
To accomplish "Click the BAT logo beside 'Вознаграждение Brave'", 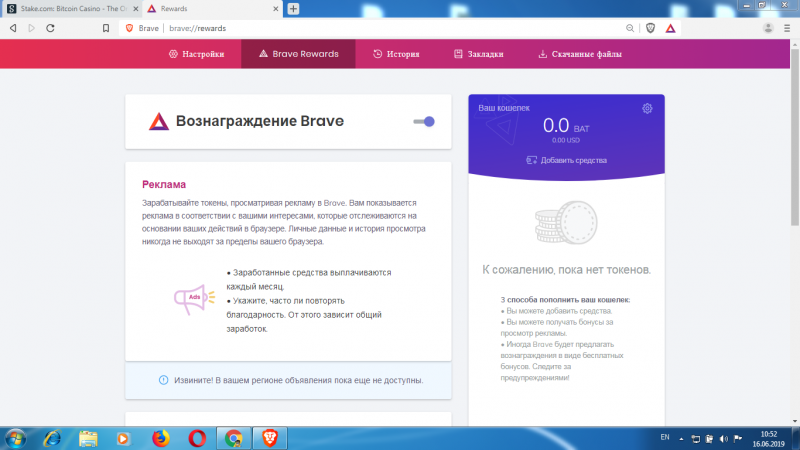I will [x=159, y=121].
